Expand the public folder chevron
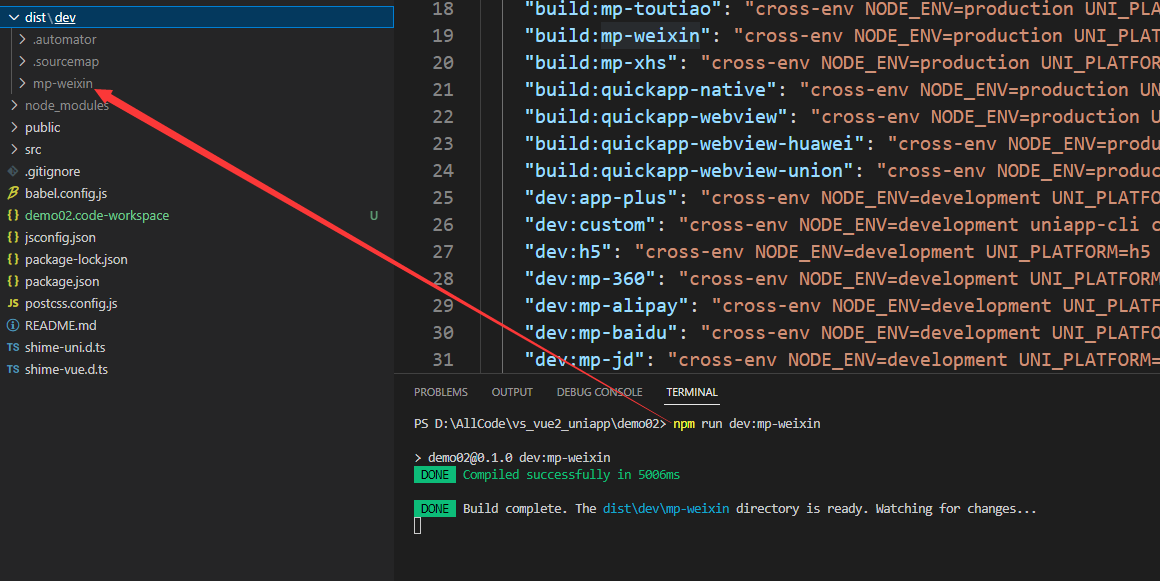Image resolution: width=1160 pixels, height=581 pixels. (13, 127)
